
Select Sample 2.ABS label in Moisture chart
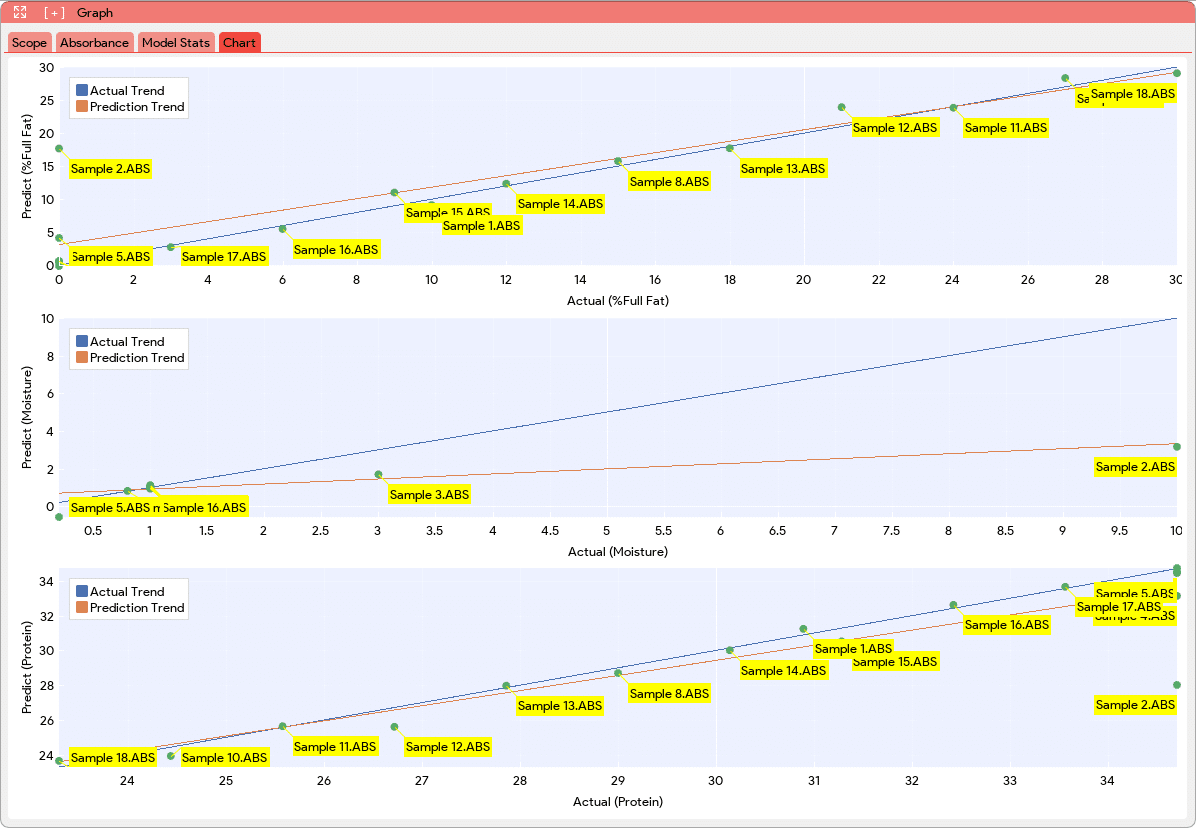pos(1135,467)
